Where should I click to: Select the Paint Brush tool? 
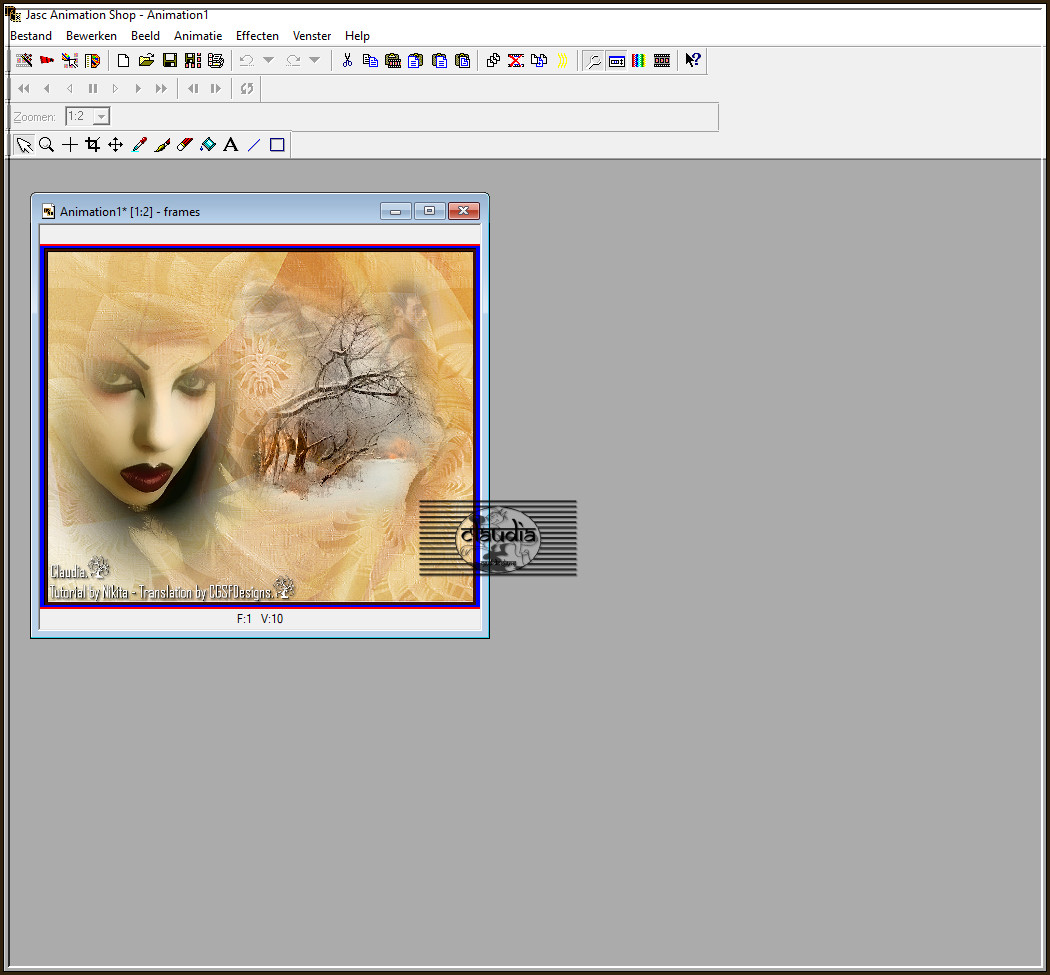click(x=161, y=145)
